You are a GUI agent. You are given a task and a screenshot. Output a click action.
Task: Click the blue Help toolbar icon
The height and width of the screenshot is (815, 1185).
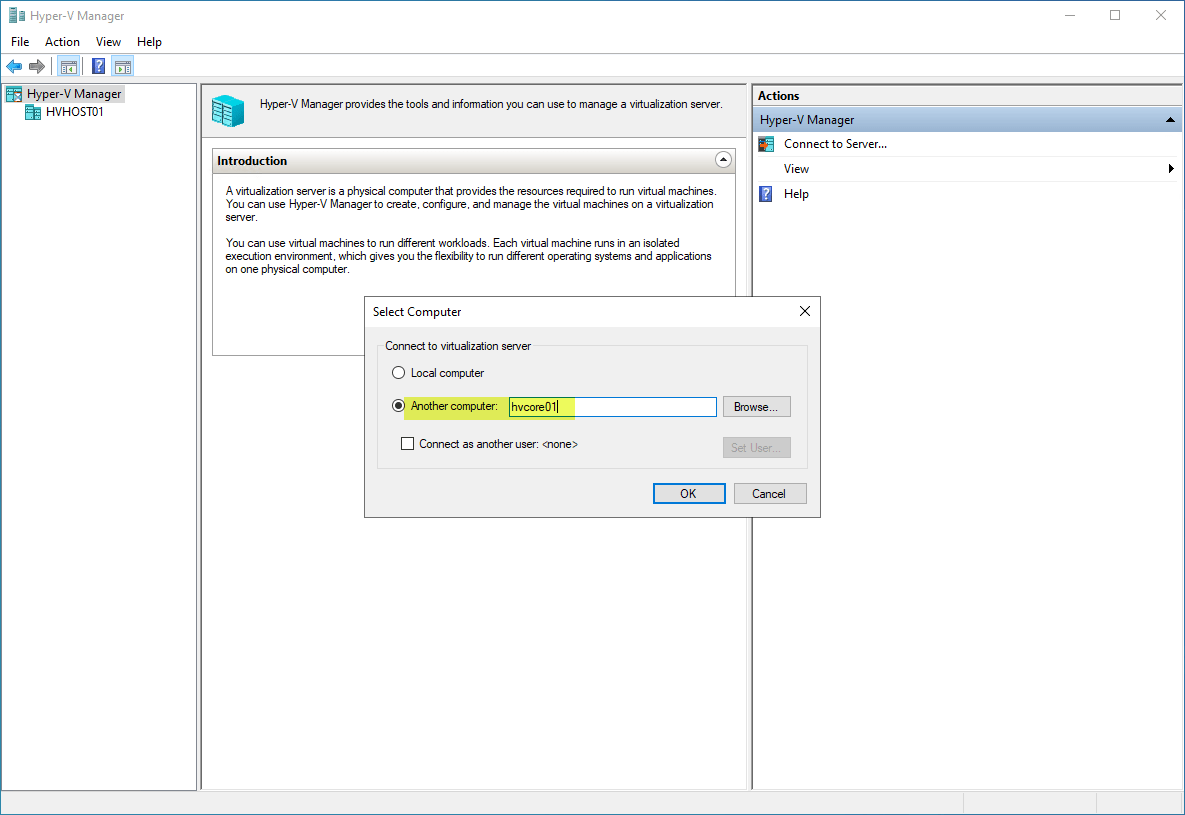[98, 67]
